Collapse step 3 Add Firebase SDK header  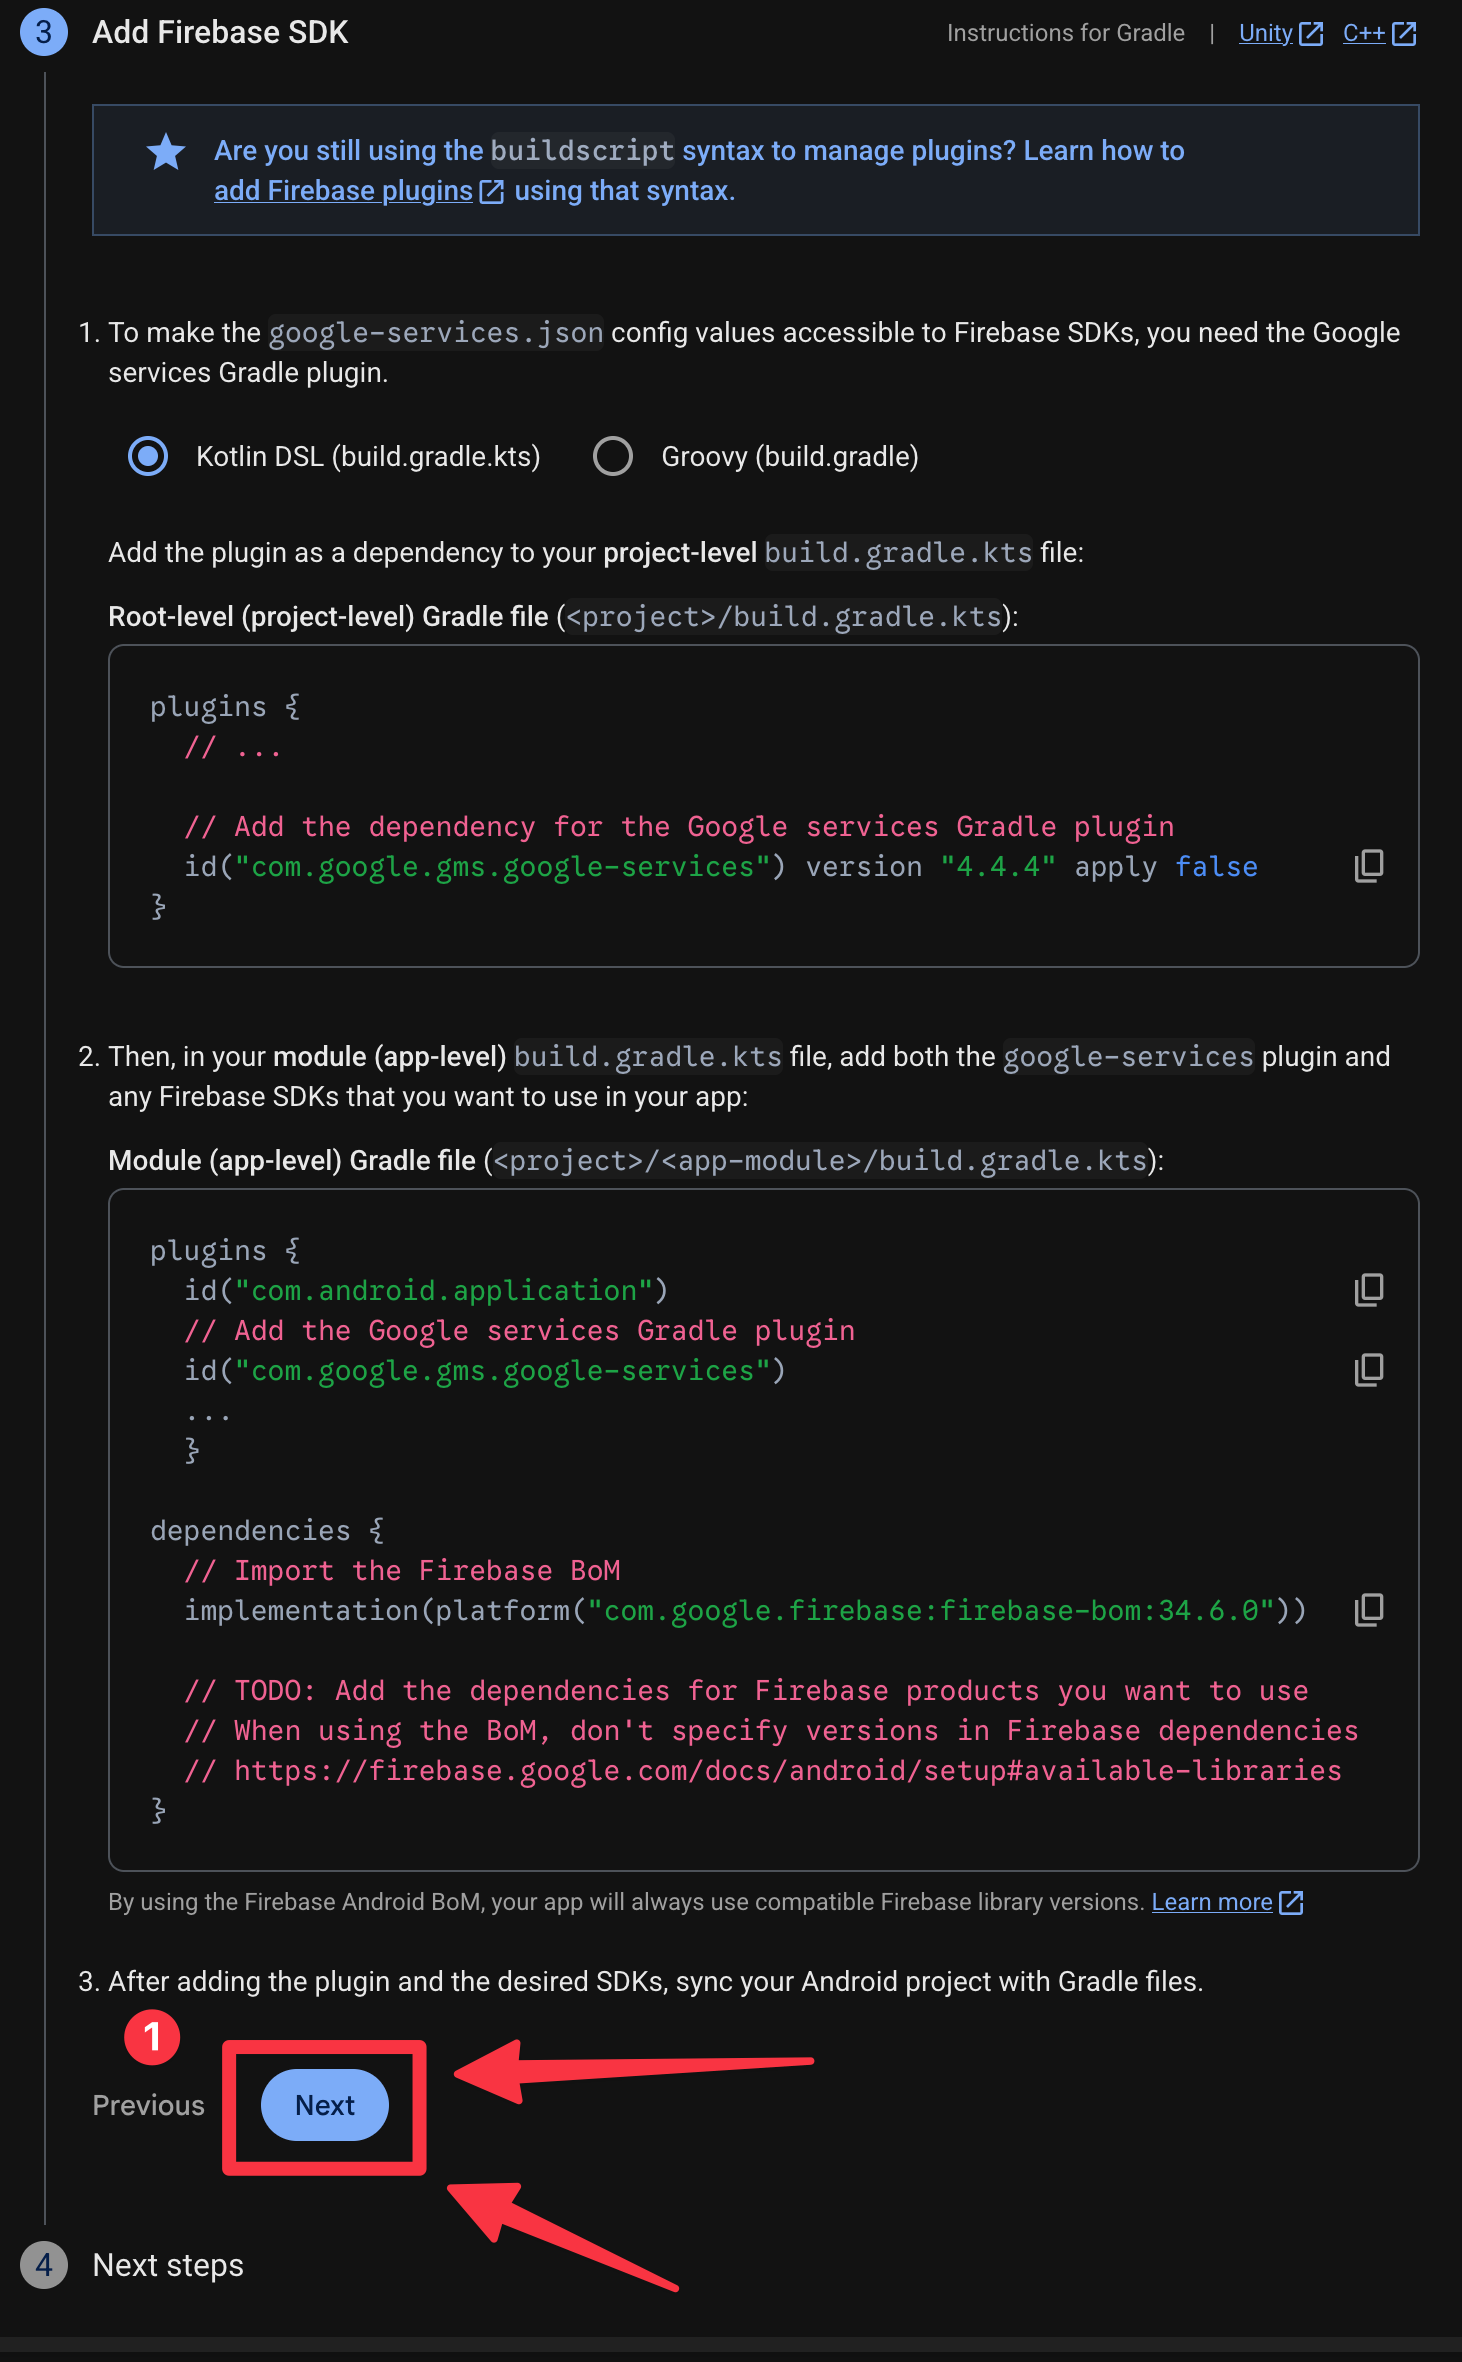click(220, 33)
